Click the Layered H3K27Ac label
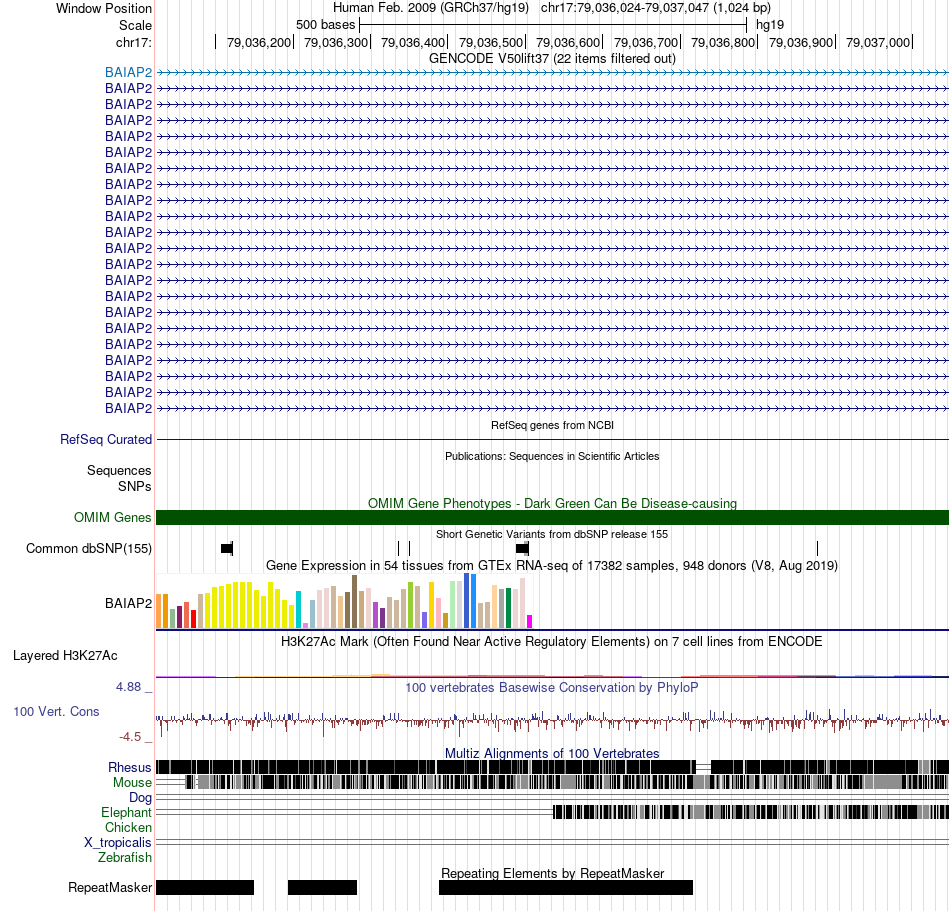 (x=65, y=655)
